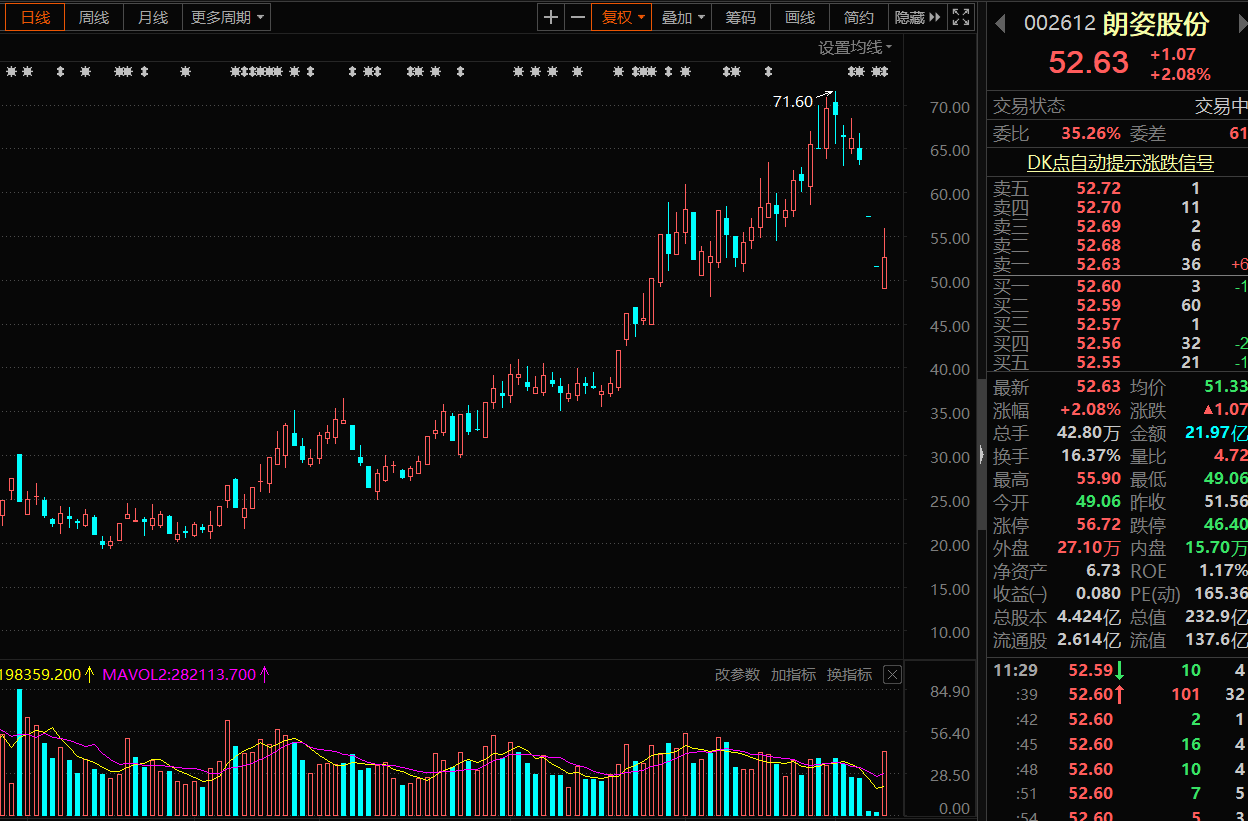Click the 71.60 high price marker
The height and width of the screenshot is (821, 1248).
point(793,102)
